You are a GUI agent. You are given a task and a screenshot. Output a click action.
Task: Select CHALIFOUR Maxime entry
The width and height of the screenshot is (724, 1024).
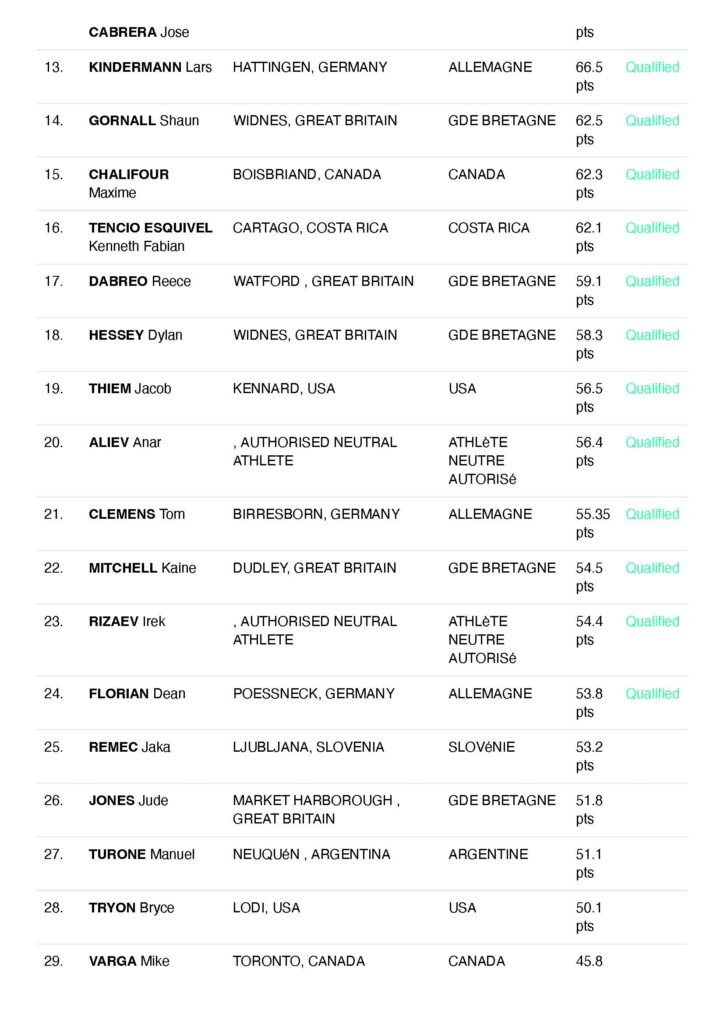point(129,183)
